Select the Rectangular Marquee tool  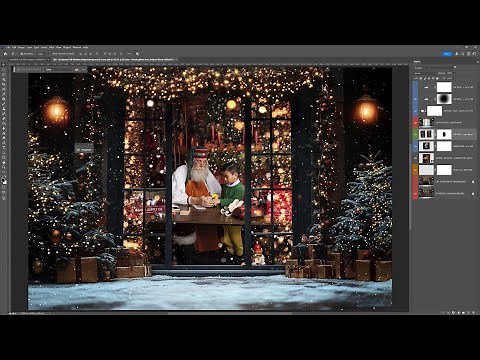[x=4, y=69]
